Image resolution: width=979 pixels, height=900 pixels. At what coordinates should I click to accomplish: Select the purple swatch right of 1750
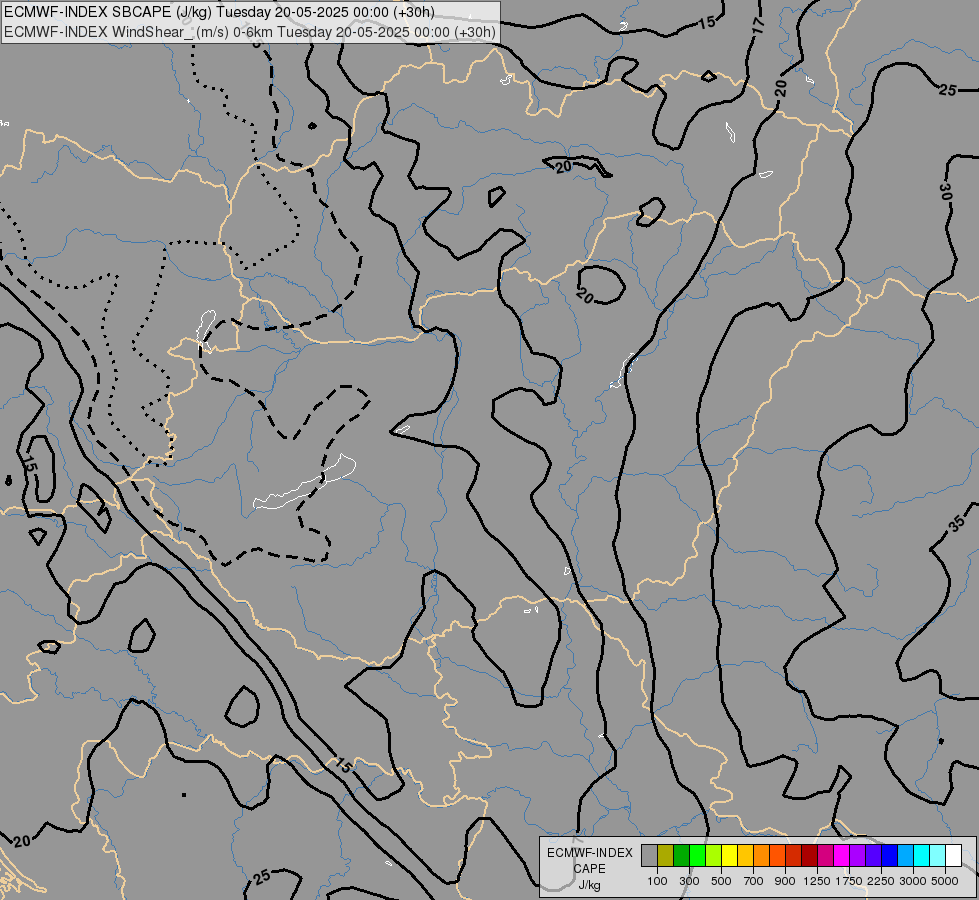coord(857,855)
